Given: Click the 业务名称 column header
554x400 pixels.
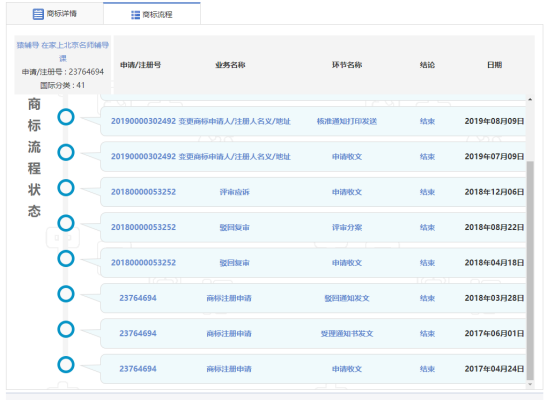Looking at the screenshot, I should pyautogui.click(x=230, y=65).
